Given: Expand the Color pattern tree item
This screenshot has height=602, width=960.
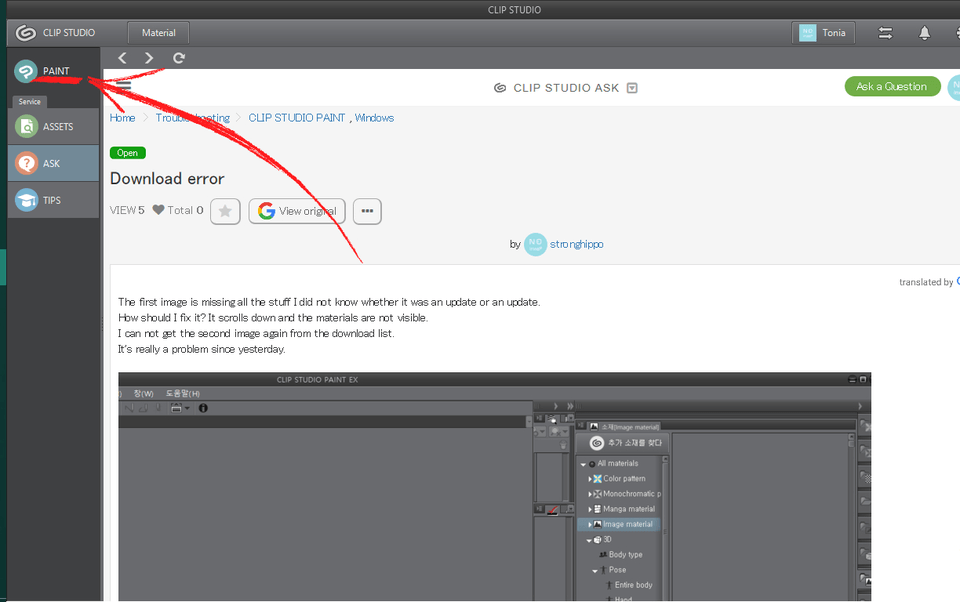Looking at the screenshot, I should pos(590,479).
